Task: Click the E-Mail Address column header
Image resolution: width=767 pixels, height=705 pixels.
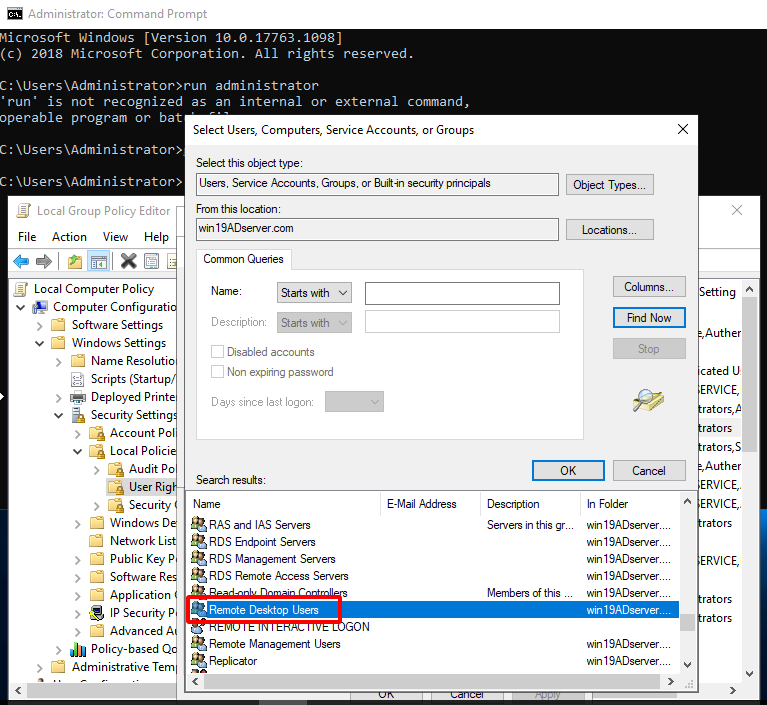Action: 430,503
